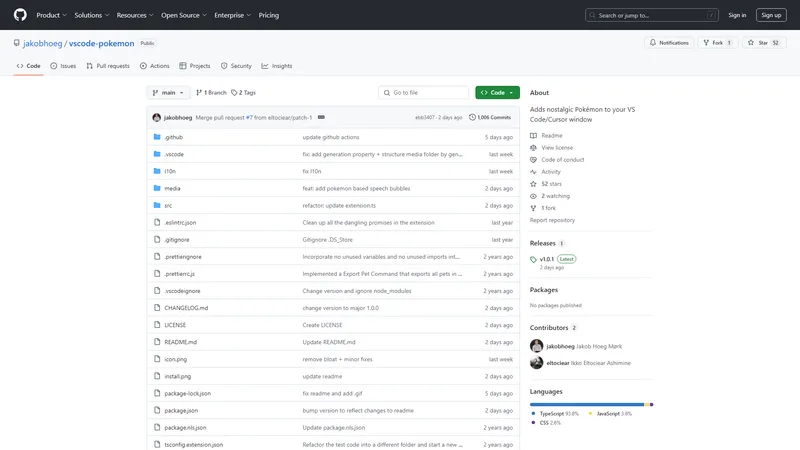Switch to the Security tab
This screenshot has height=450, width=800.
point(236,66)
